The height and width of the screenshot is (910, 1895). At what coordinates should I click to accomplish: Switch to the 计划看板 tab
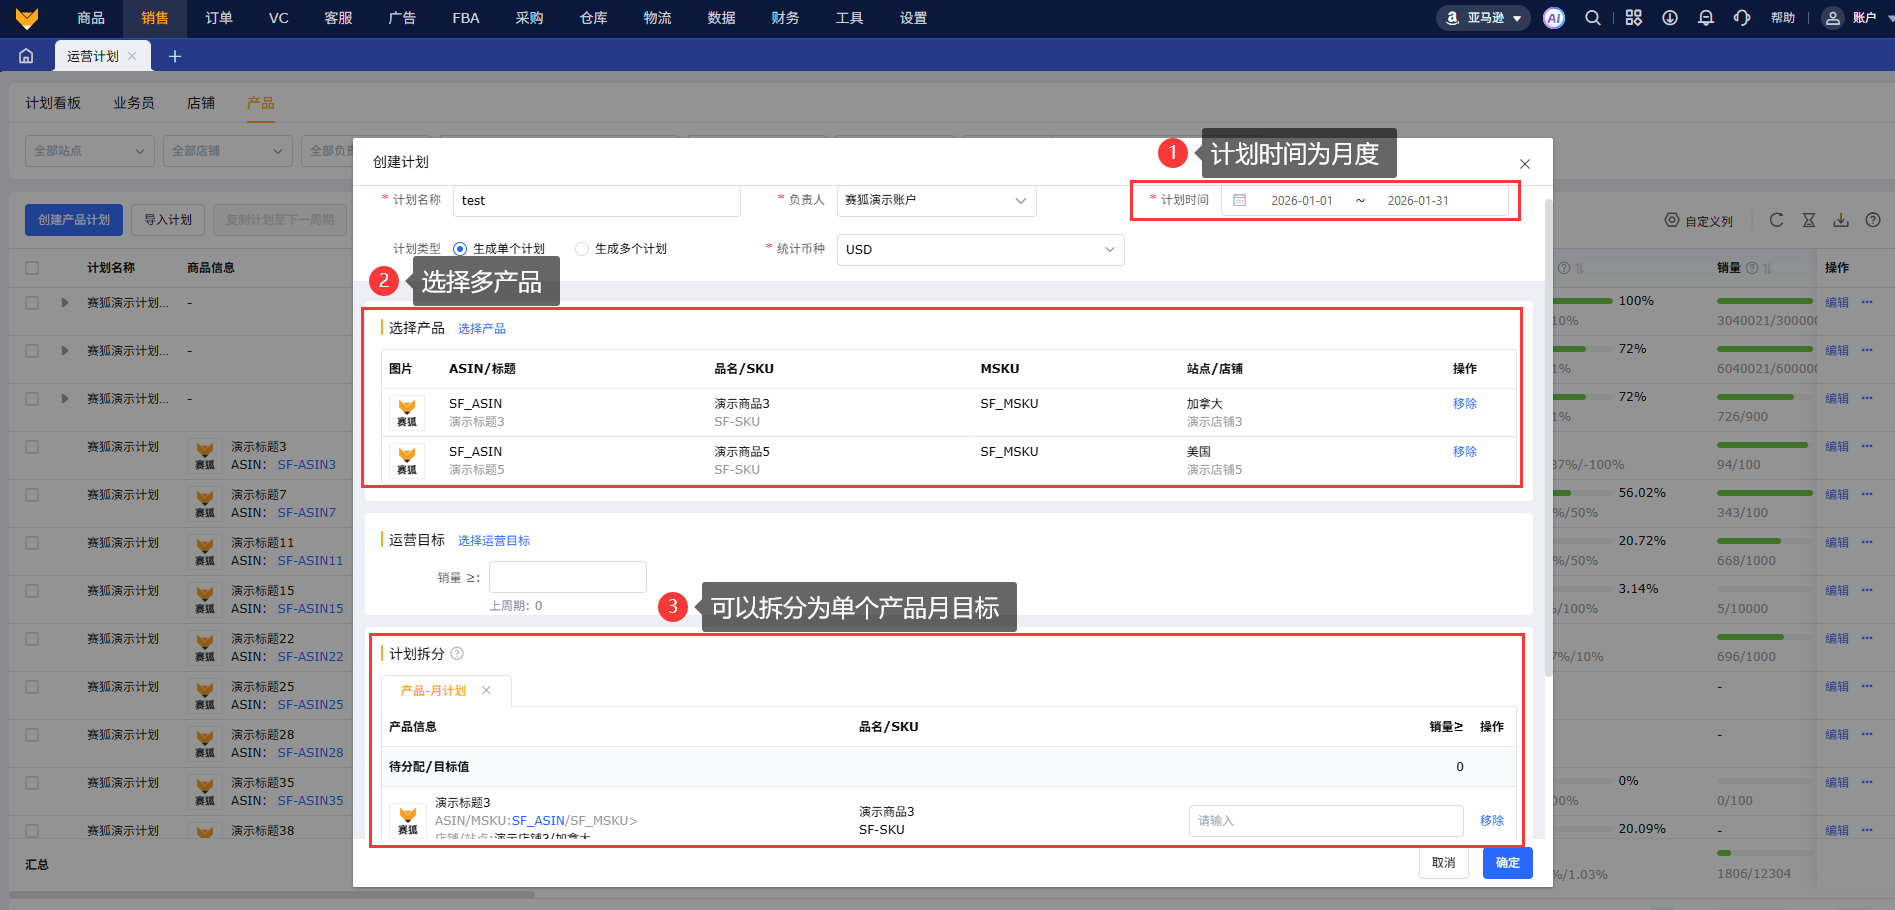53,103
